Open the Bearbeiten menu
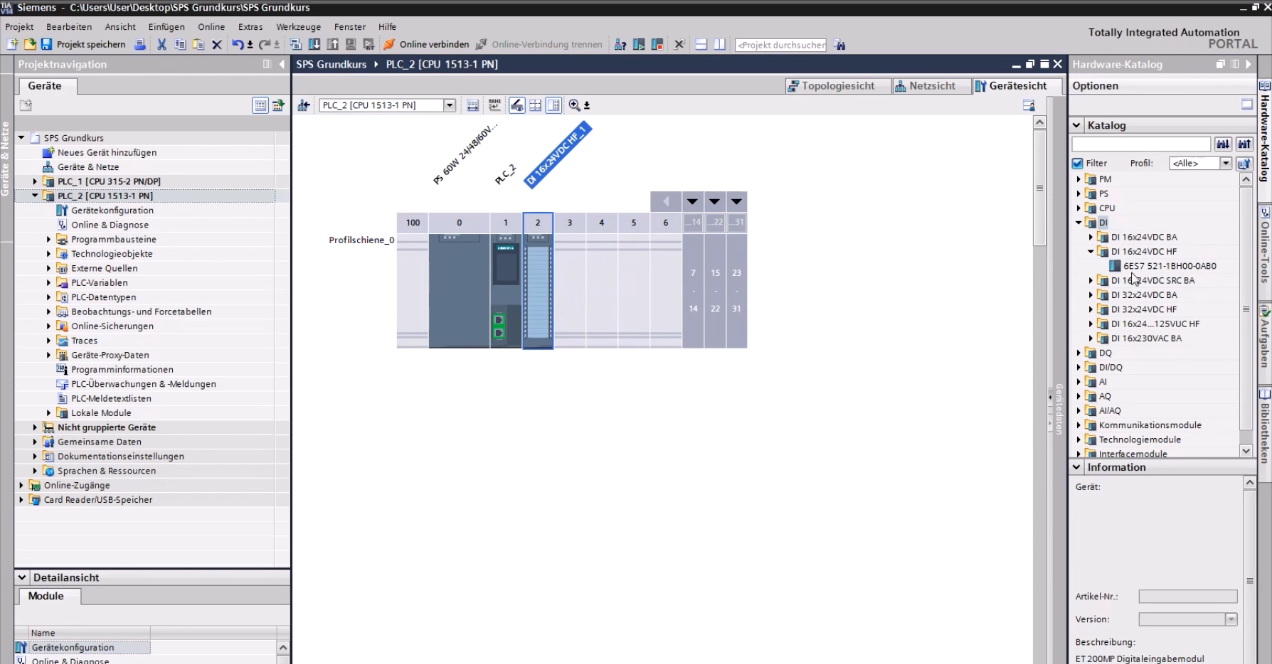1272x664 pixels. click(69, 27)
